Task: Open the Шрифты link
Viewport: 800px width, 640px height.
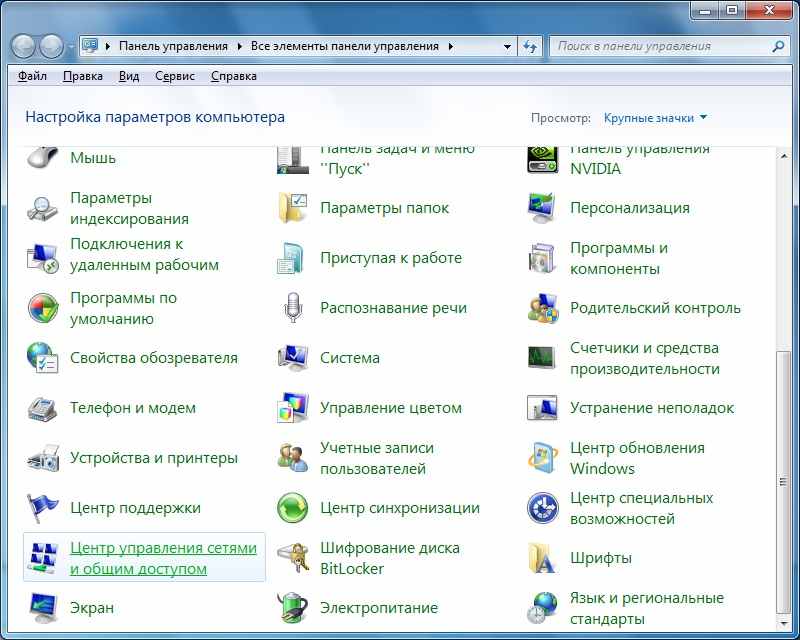Action: point(601,558)
